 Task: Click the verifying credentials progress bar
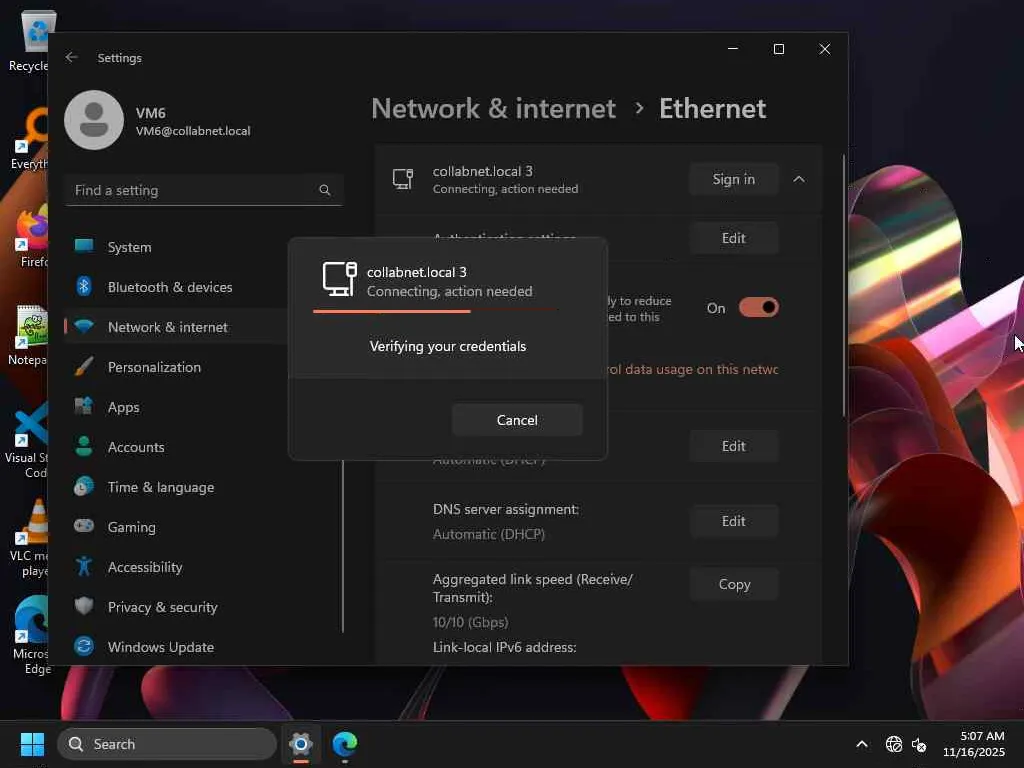(x=436, y=312)
